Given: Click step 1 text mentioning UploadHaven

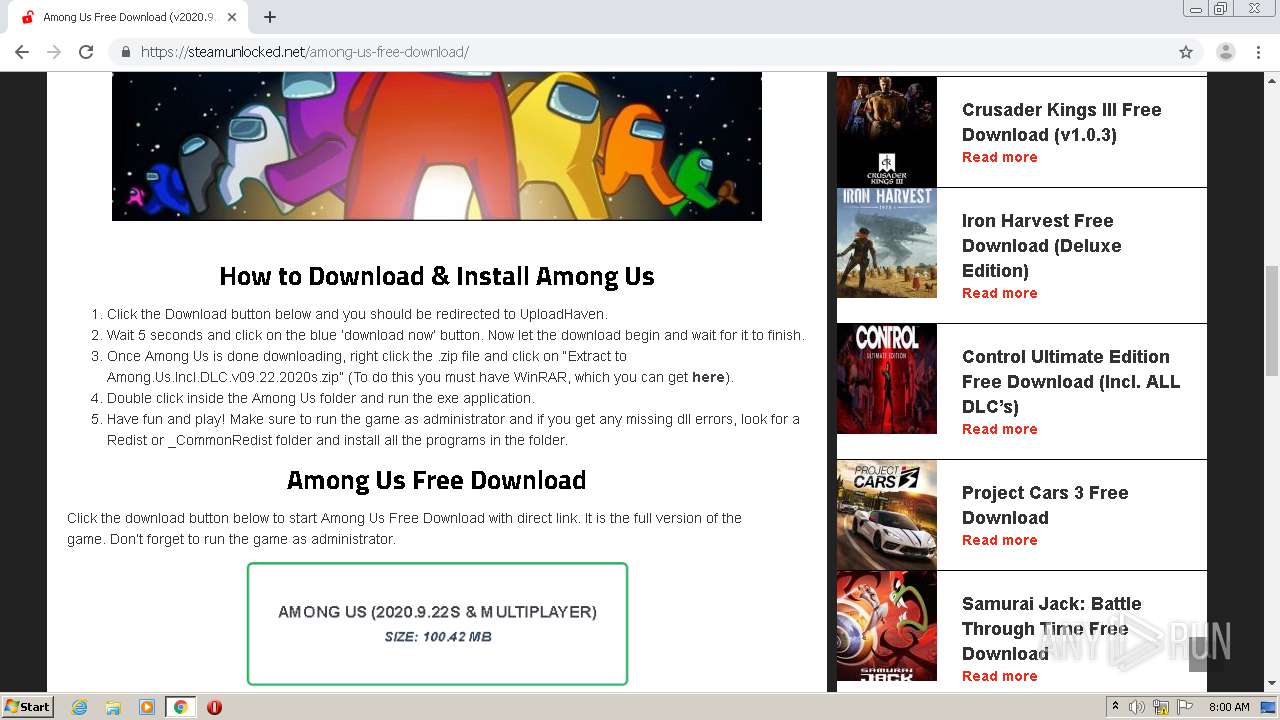Looking at the screenshot, I should click(x=357, y=314).
